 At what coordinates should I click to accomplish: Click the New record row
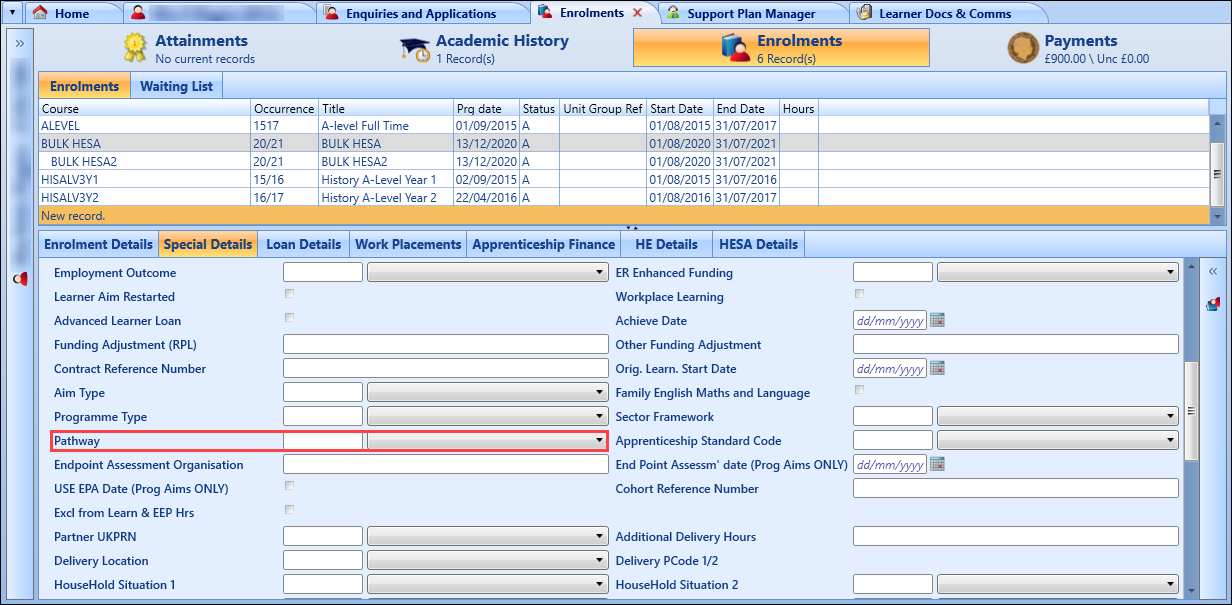624,215
